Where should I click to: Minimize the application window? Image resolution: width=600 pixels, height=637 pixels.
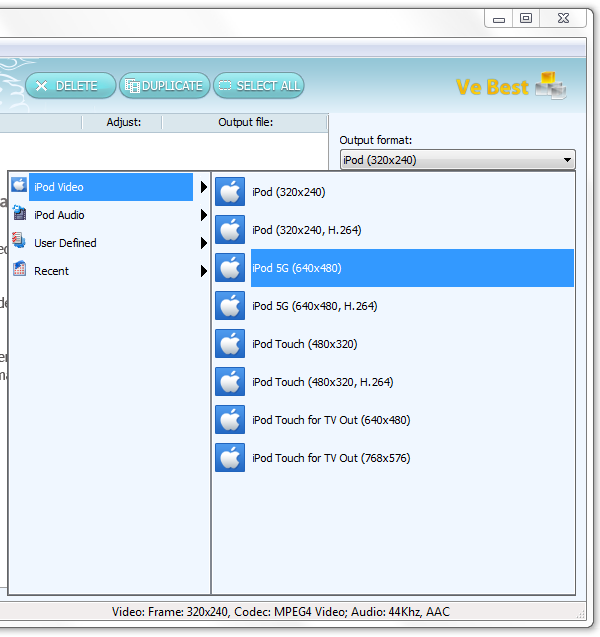(499, 19)
